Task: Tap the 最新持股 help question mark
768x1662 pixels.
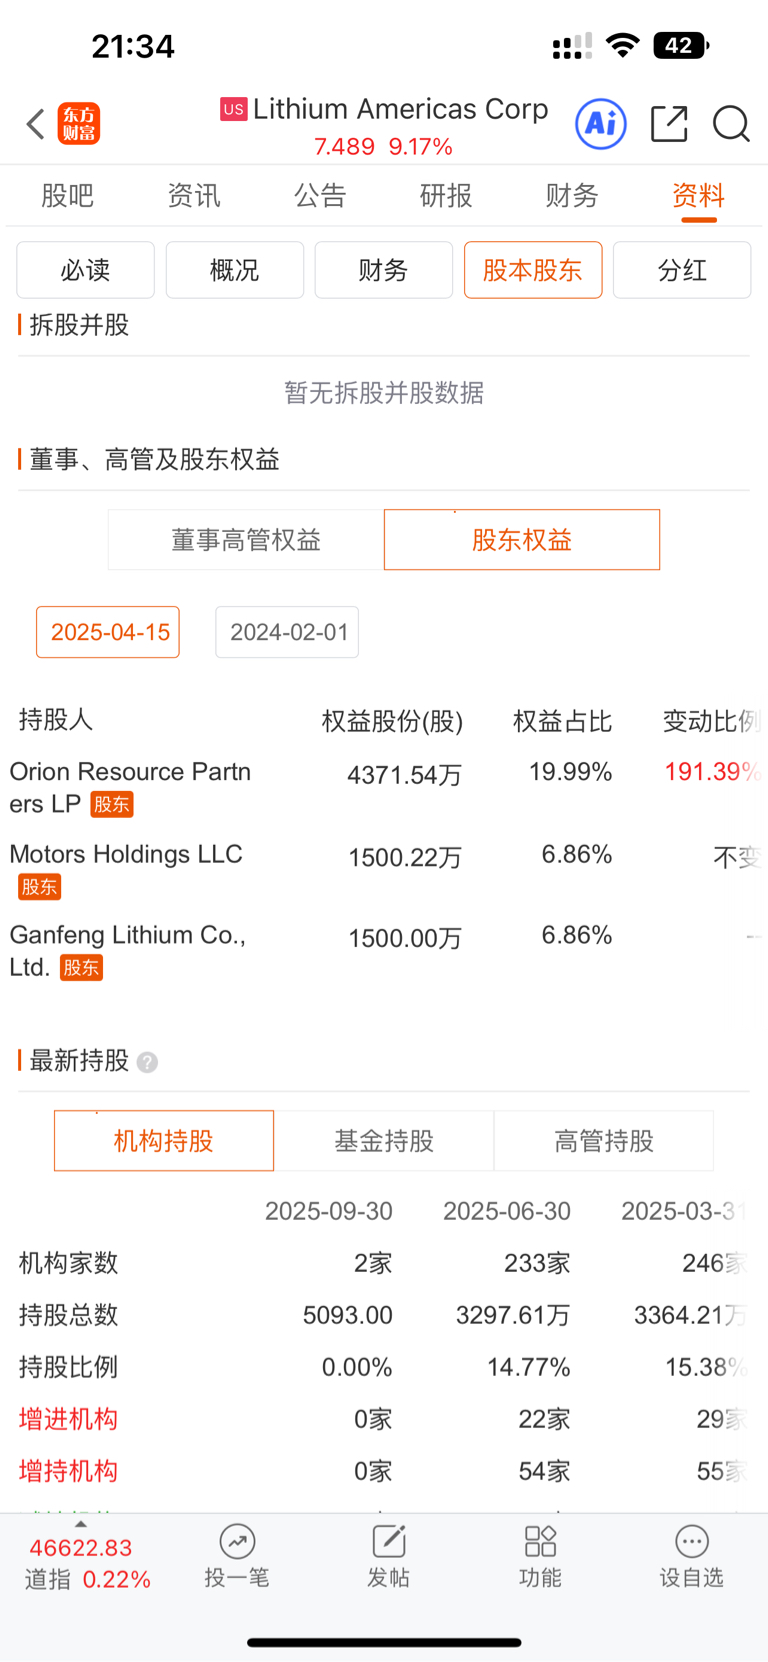Action: [x=147, y=1062]
